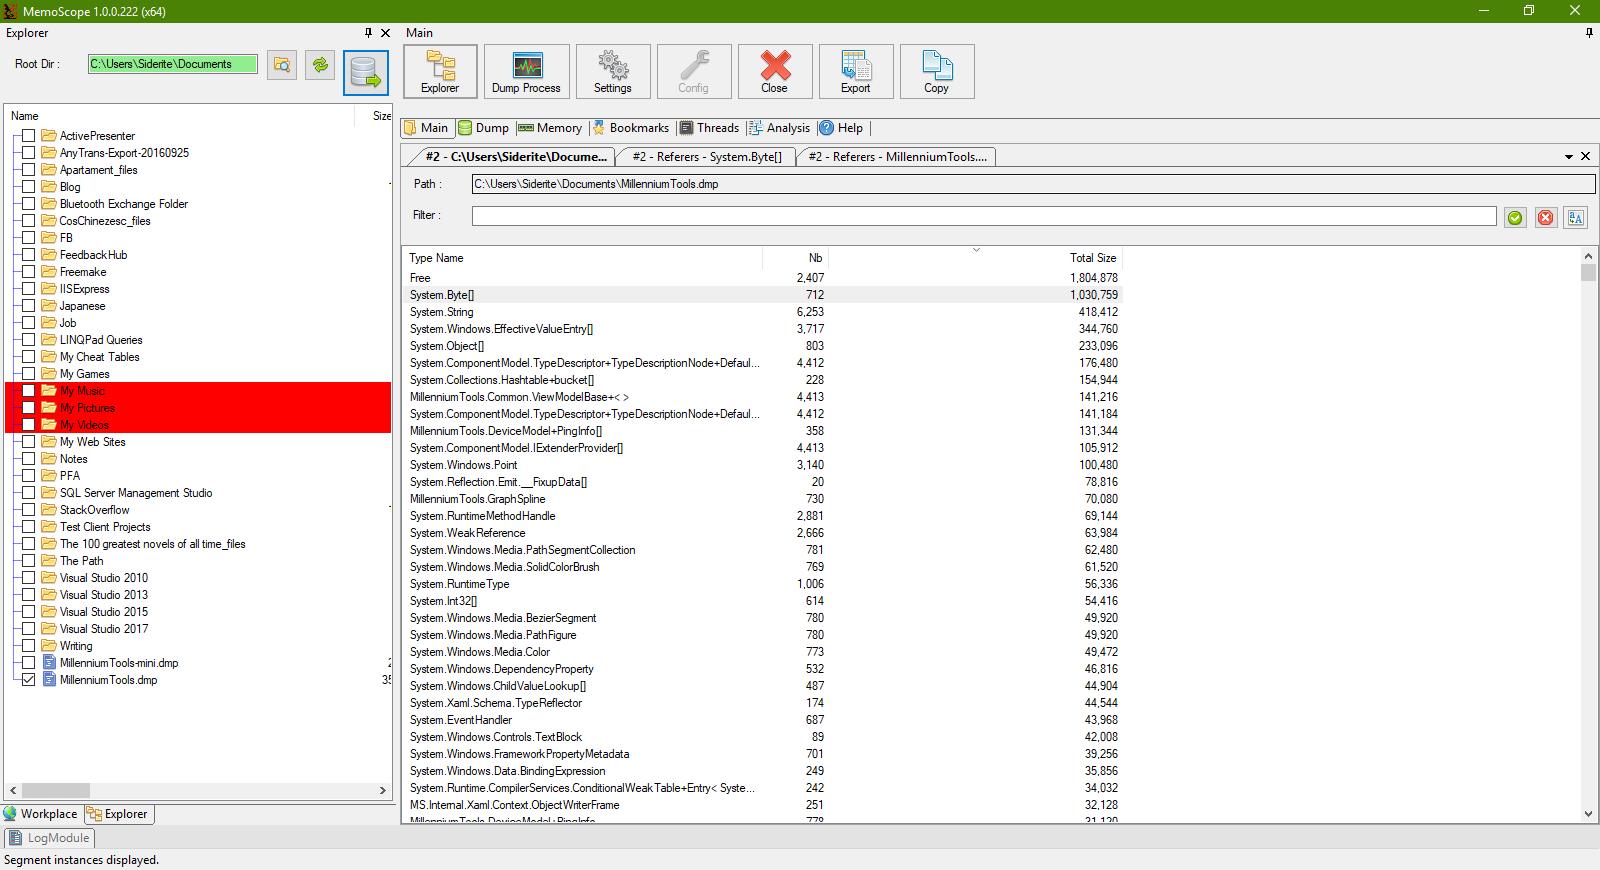
Task: Open the Settings gears icon
Action: [612, 71]
